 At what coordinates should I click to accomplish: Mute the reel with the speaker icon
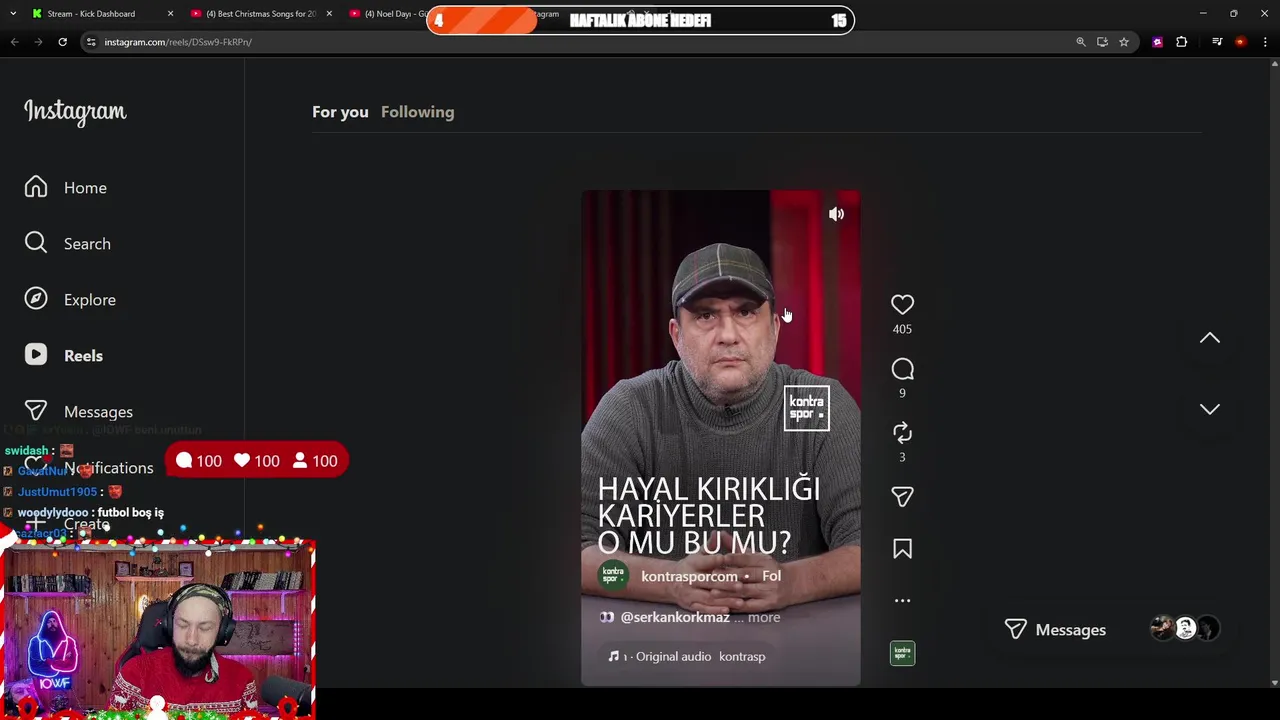click(836, 214)
